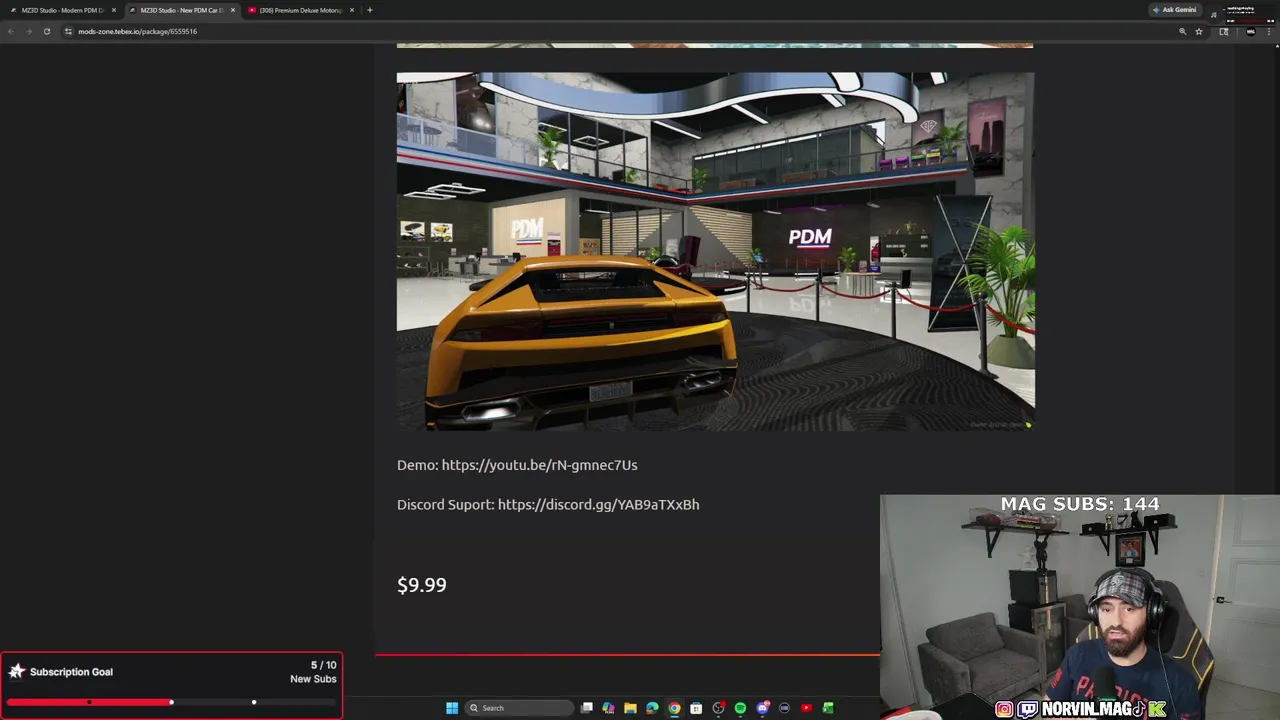Bookmark this page with the star icon
Viewport: 1280px width, 720px height.
coord(1199,31)
